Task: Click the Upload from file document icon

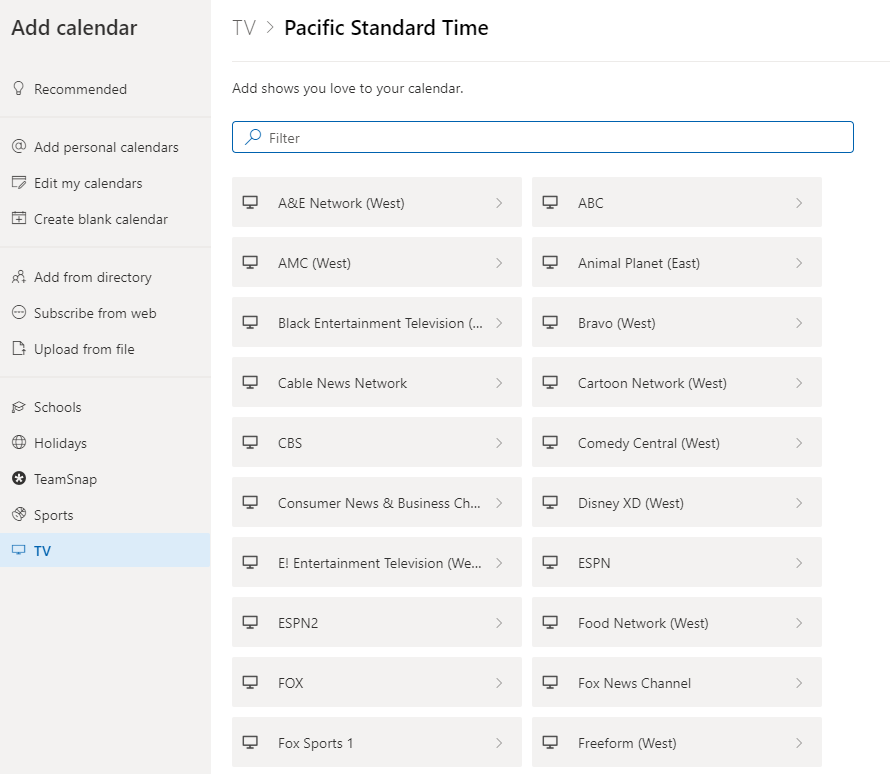Action: 18,349
